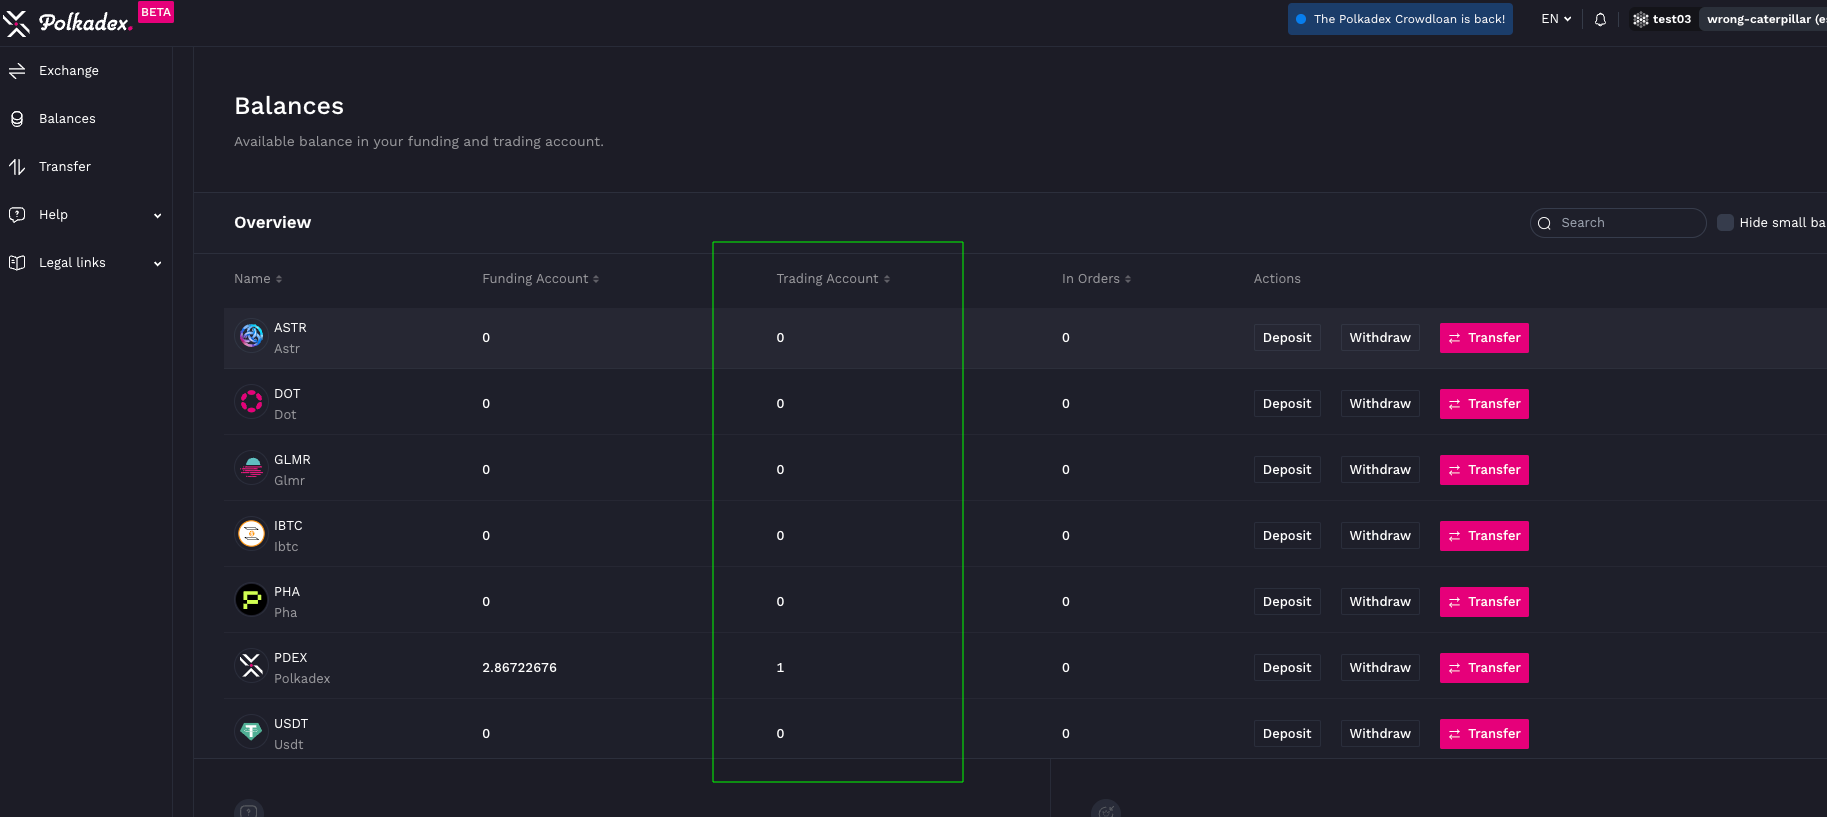Open the EN language dropdown

[x=1556, y=19]
